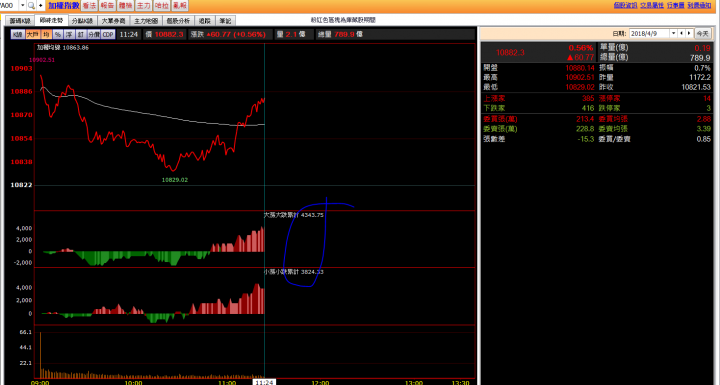Open the 哈拉 button

click(x=161, y=6)
